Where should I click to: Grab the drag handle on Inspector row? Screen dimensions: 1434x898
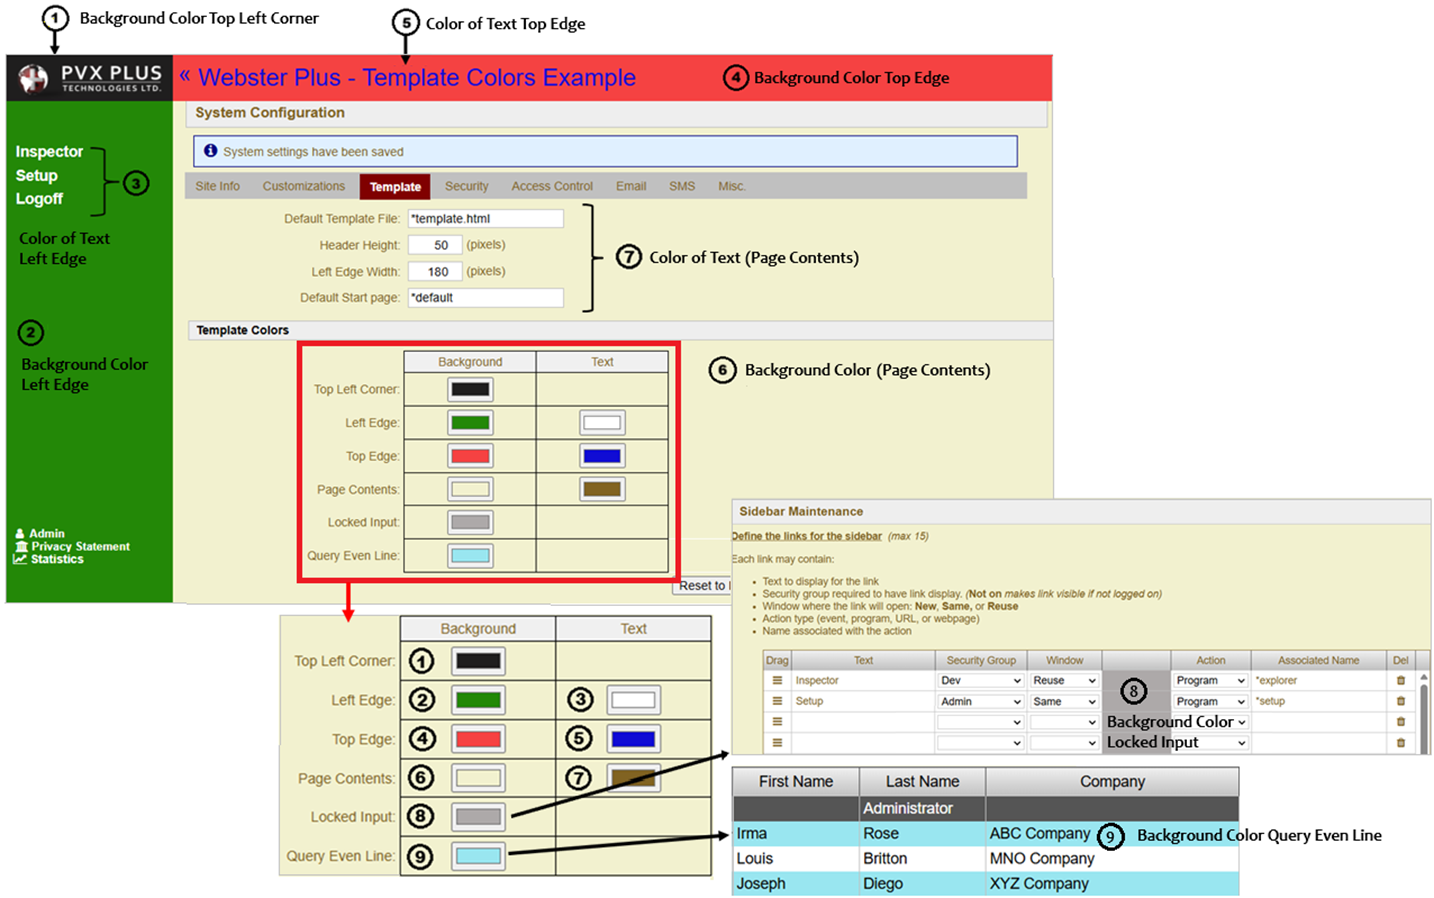[777, 680]
